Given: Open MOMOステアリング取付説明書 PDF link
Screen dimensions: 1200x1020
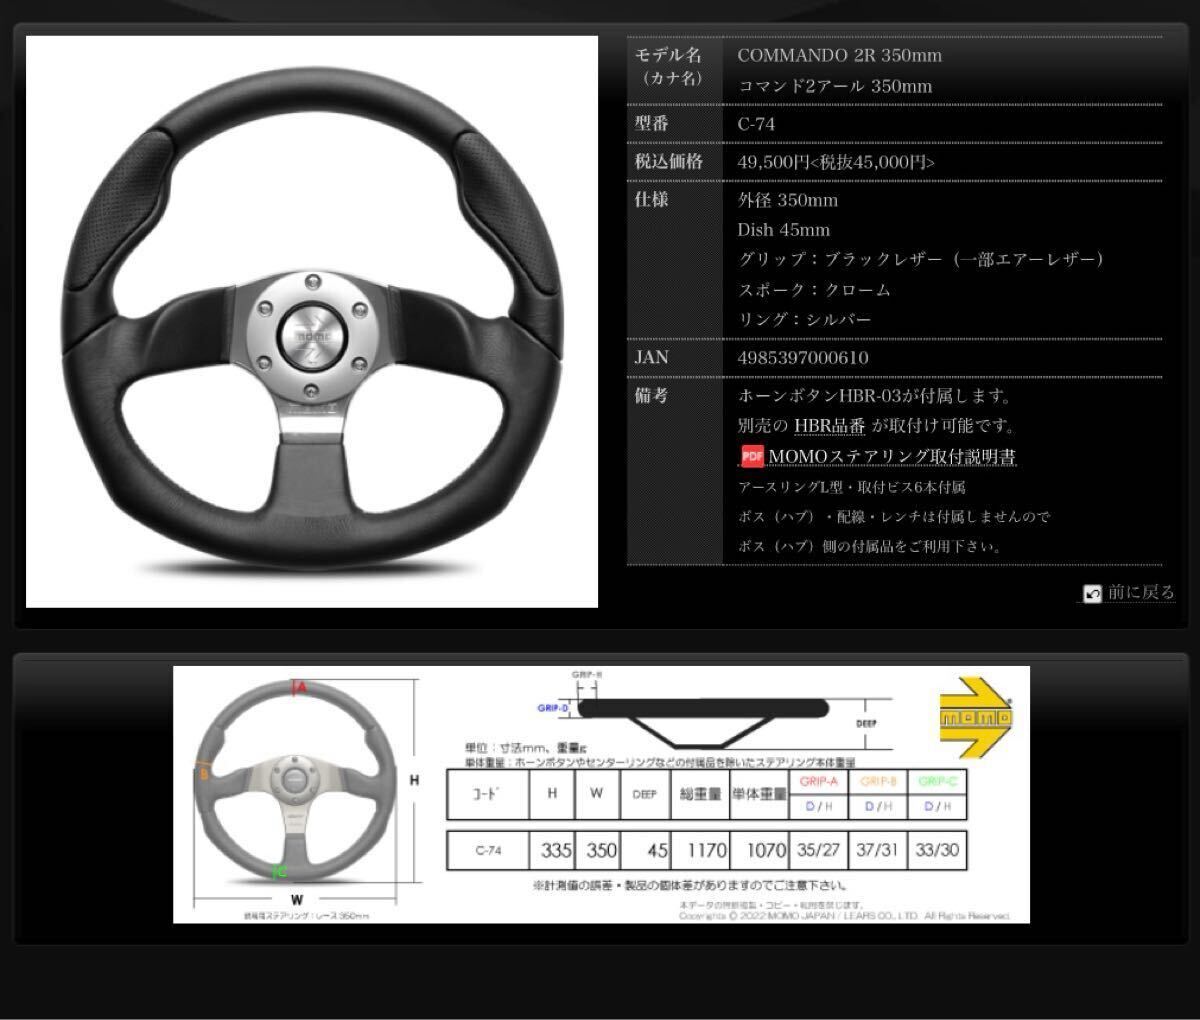Looking at the screenshot, I should tap(892, 457).
